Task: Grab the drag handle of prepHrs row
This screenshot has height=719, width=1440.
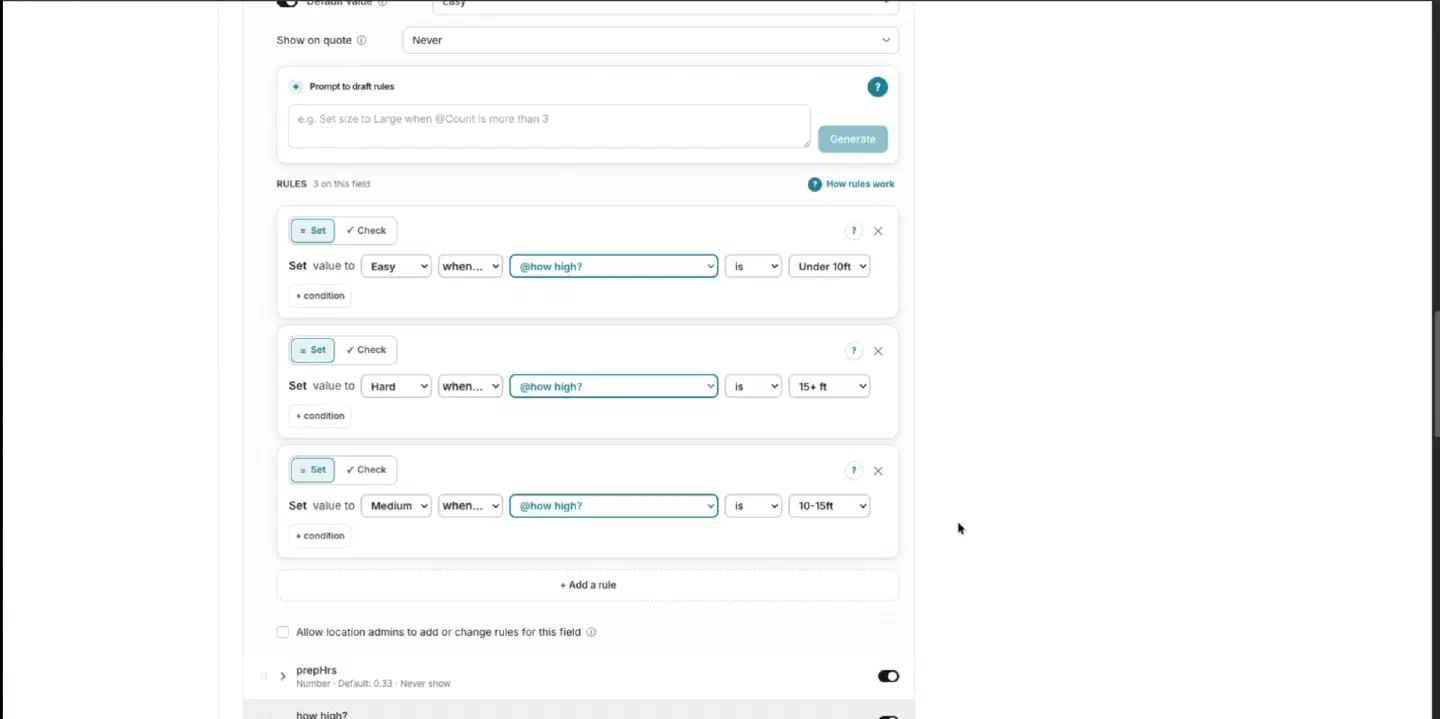Action: pyautogui.click(x=264, y=676)
